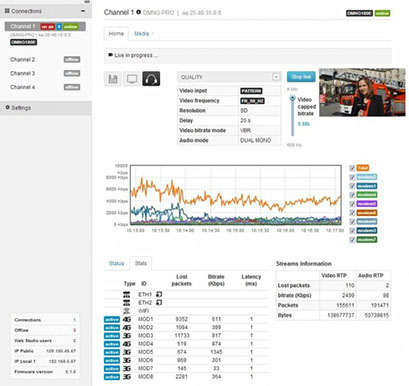
Task: Click the floppy disk record icon
Action: [x=113, y=79]
